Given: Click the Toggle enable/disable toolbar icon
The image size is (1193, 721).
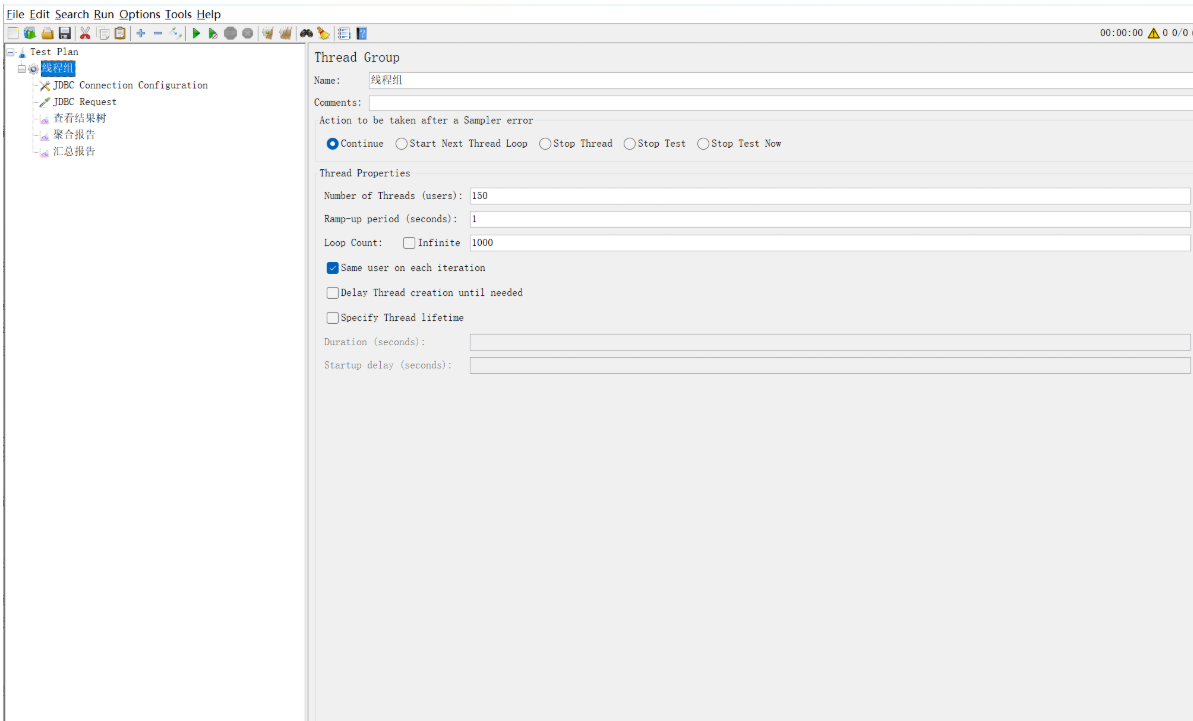Looking at the screenshot, I should 176,33.
